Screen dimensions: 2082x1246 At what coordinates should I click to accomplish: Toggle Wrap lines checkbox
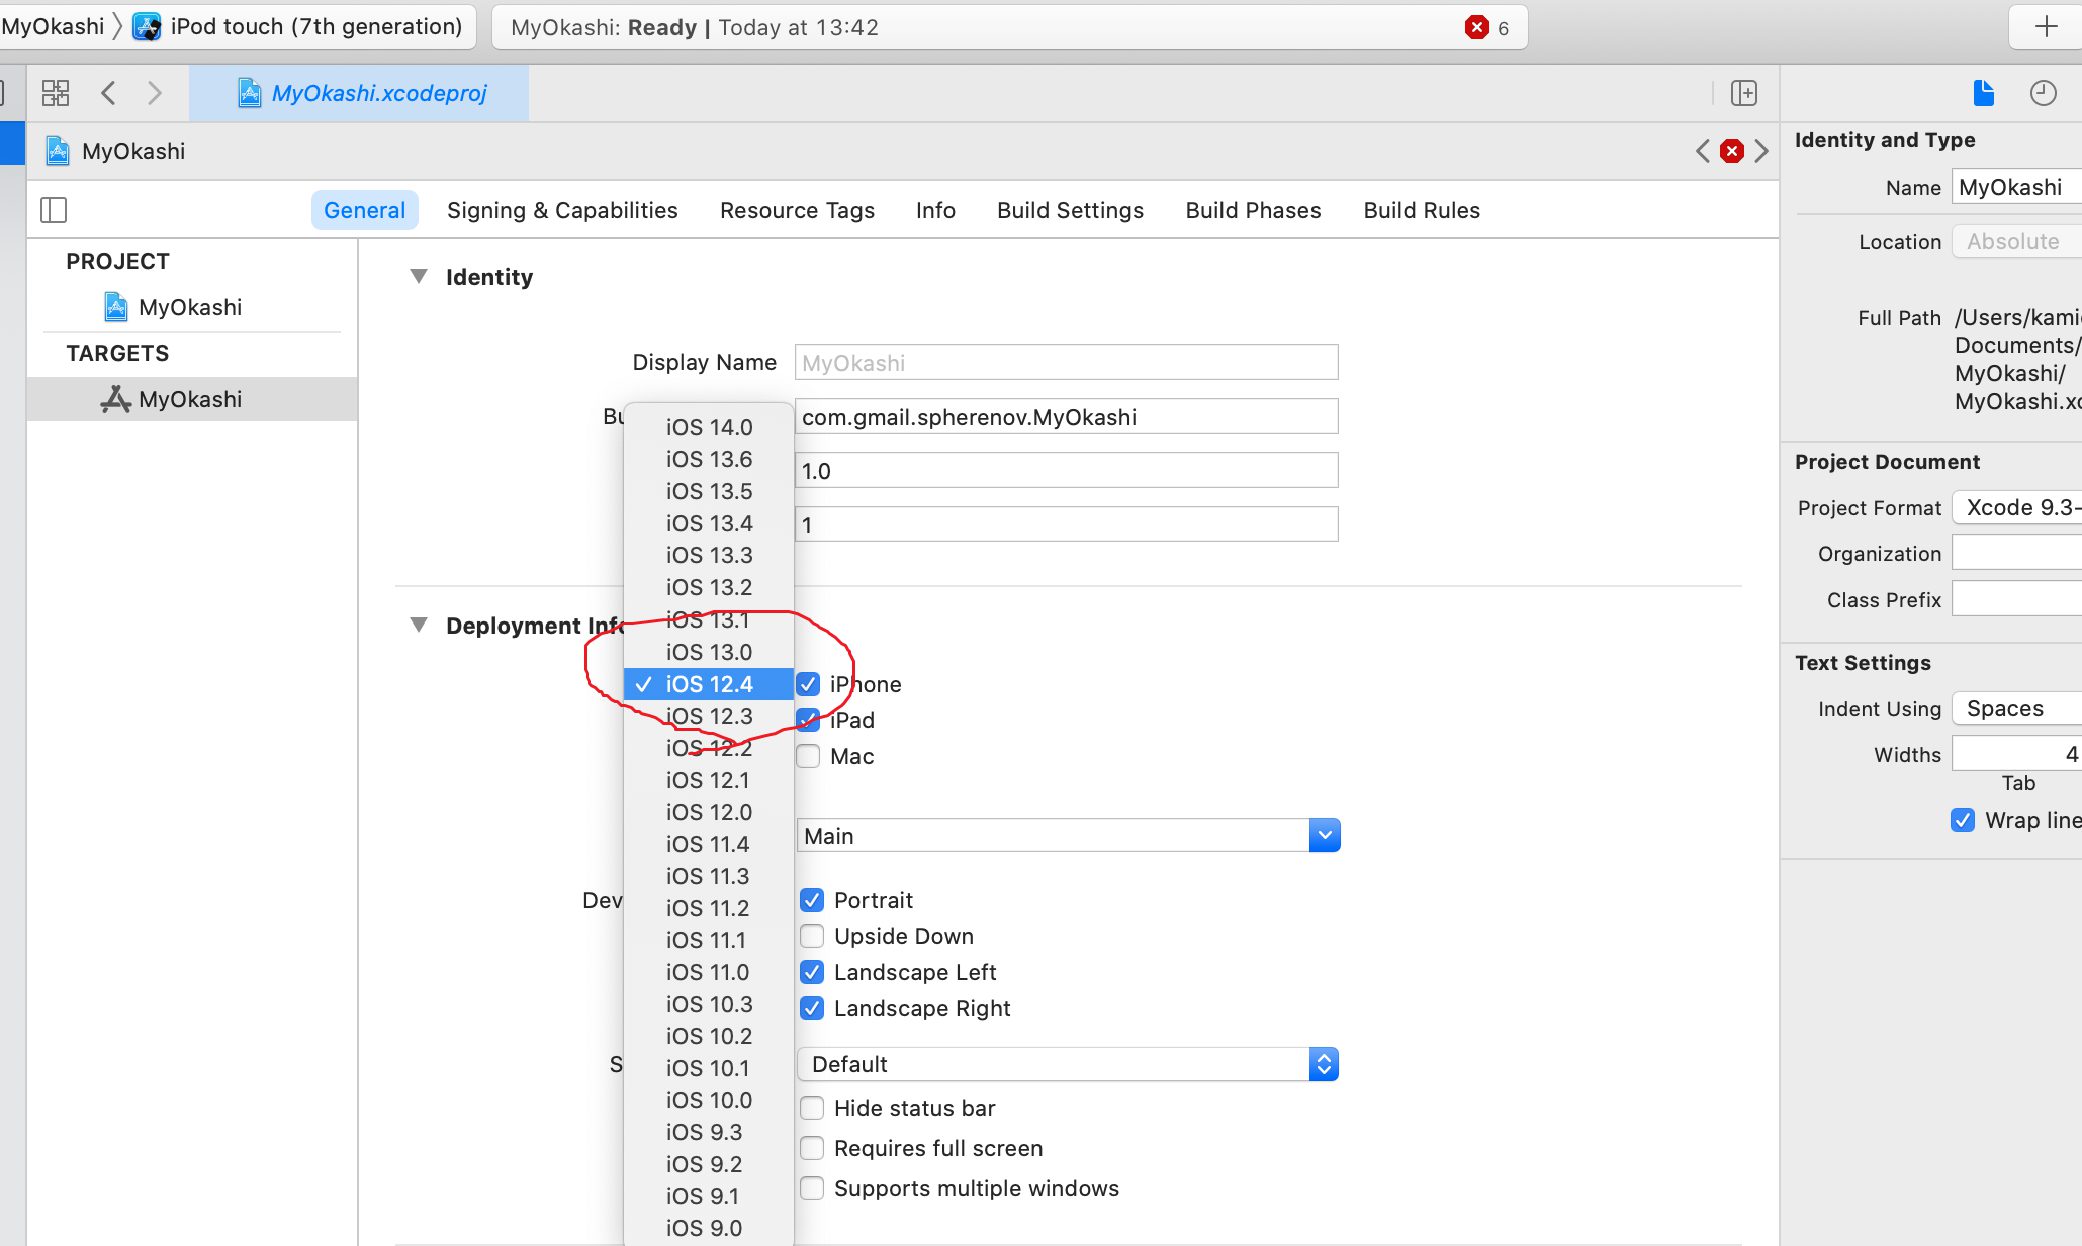click(1963, 820)
